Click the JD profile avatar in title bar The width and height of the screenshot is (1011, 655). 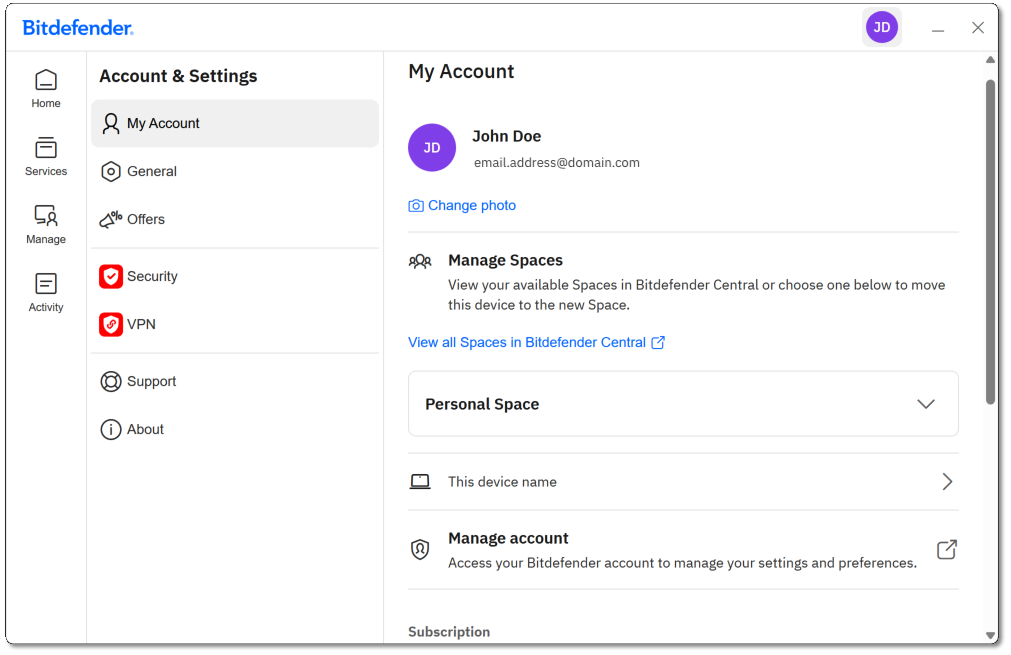pos(881,28)
